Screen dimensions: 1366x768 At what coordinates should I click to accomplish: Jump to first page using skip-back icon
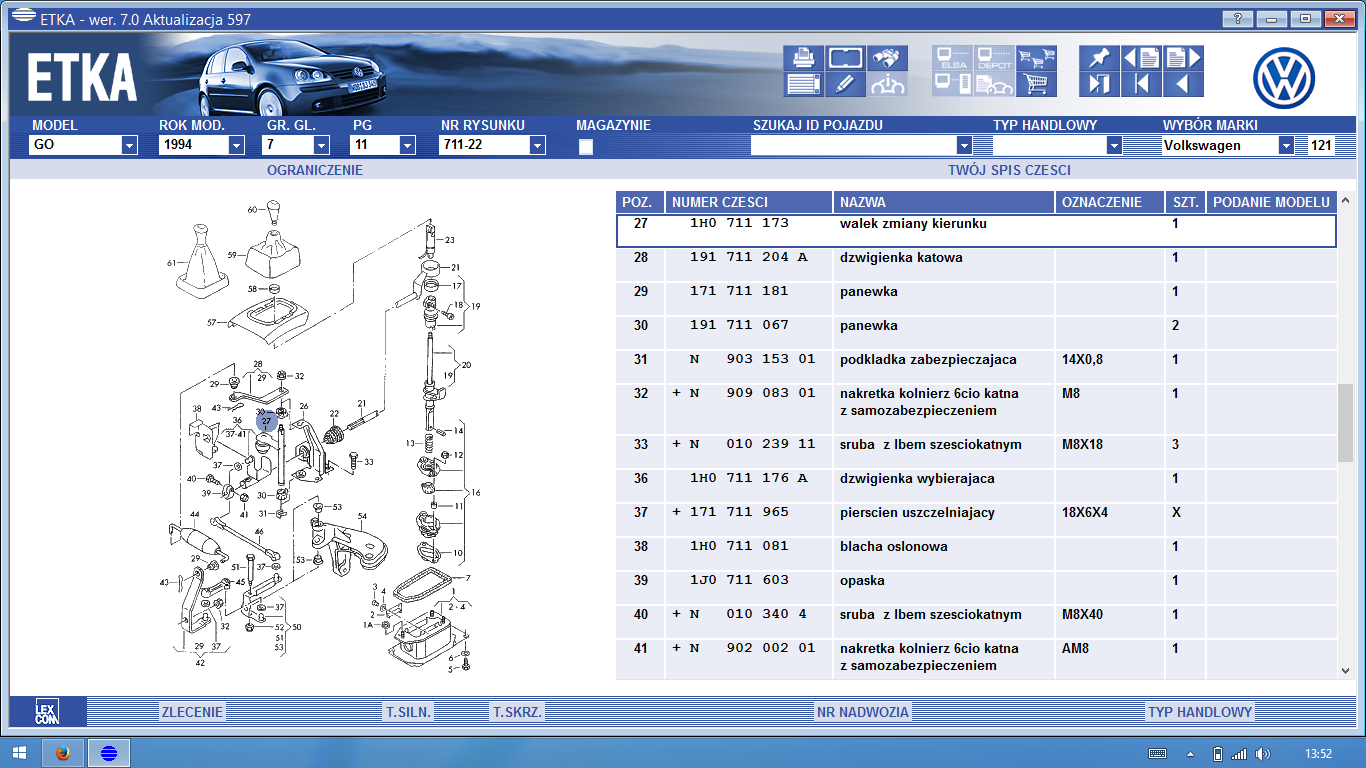pos(1140,84)
